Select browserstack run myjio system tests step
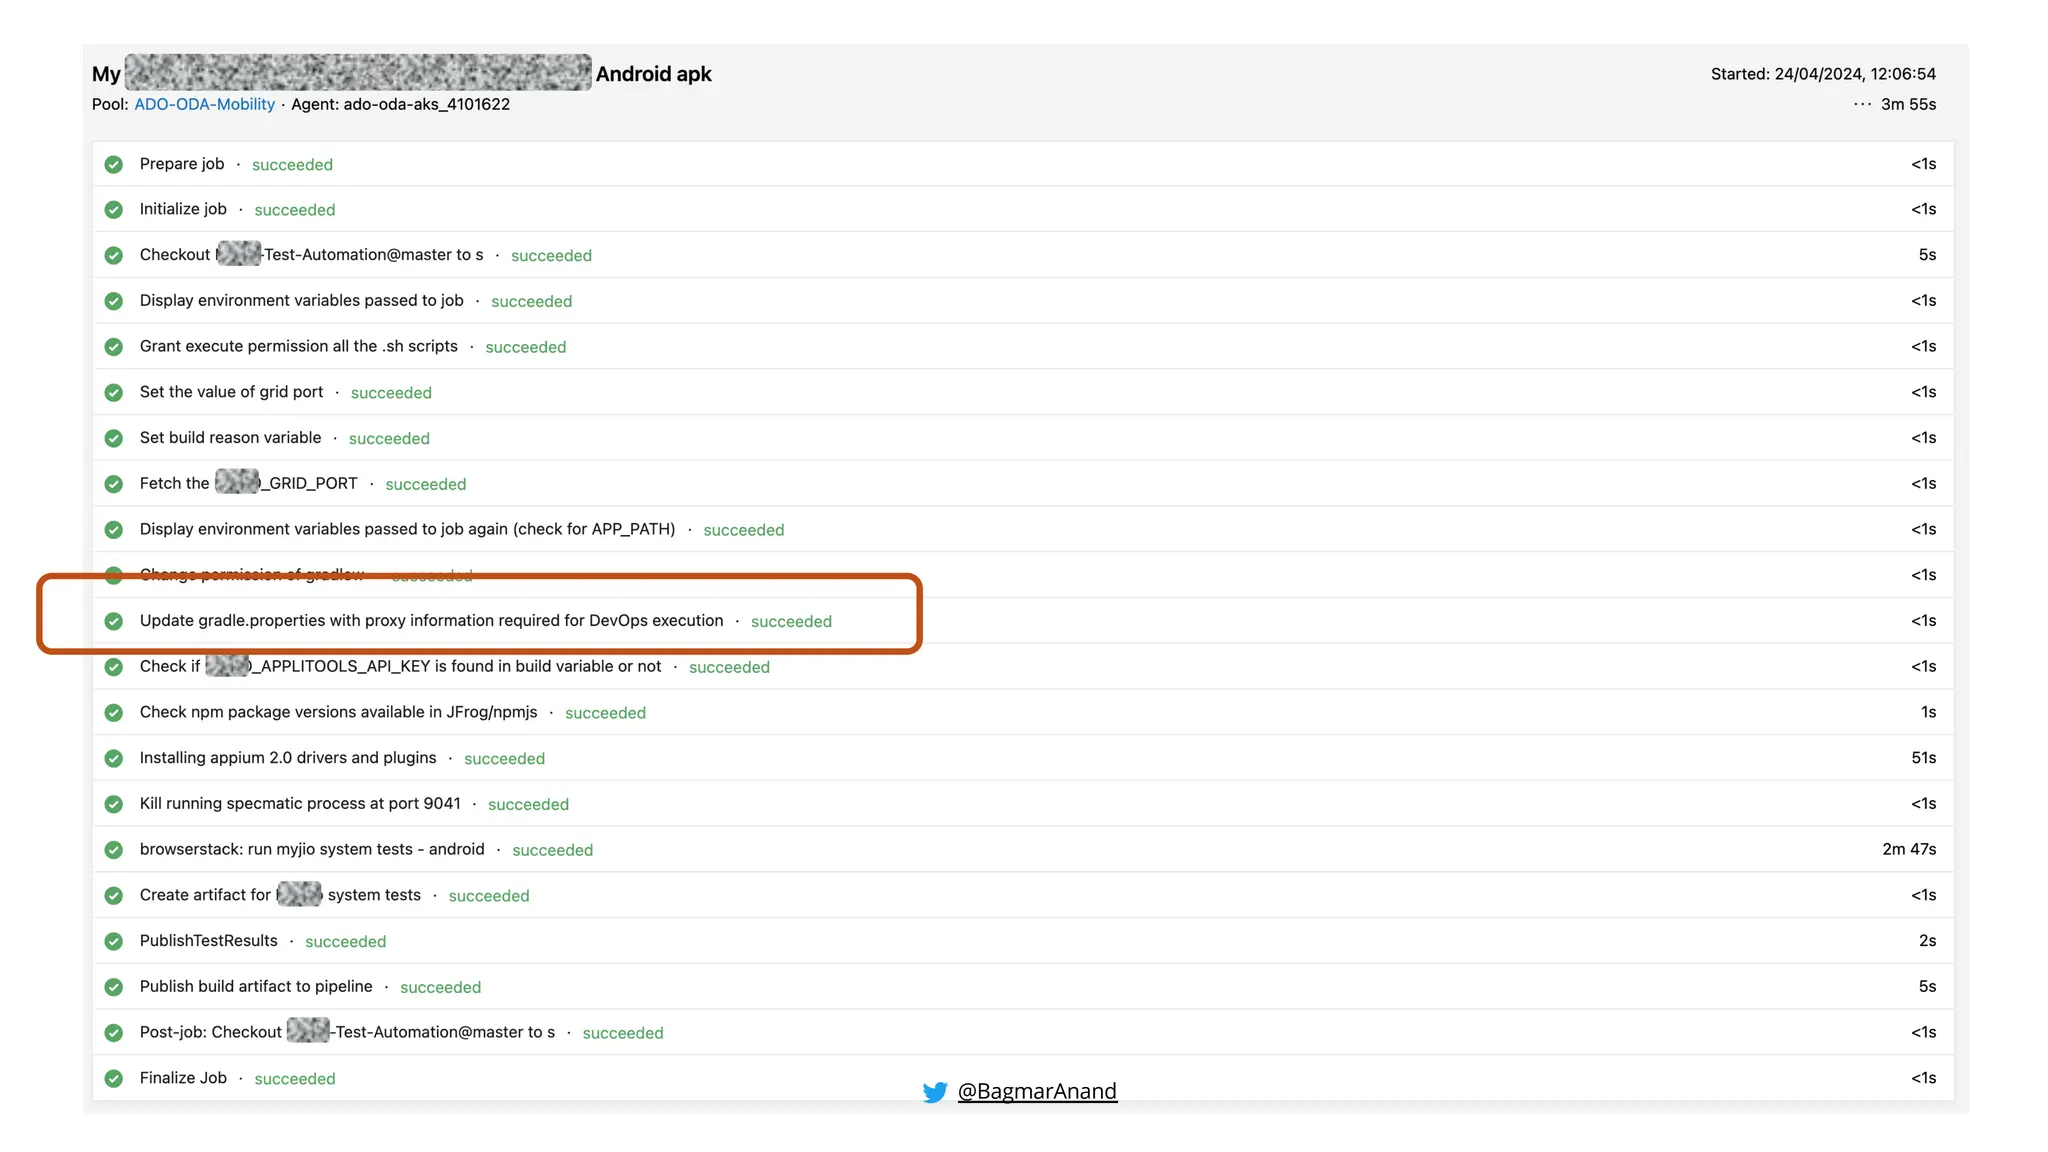Screen dimensions: 2048x1152 click(312, 849)
